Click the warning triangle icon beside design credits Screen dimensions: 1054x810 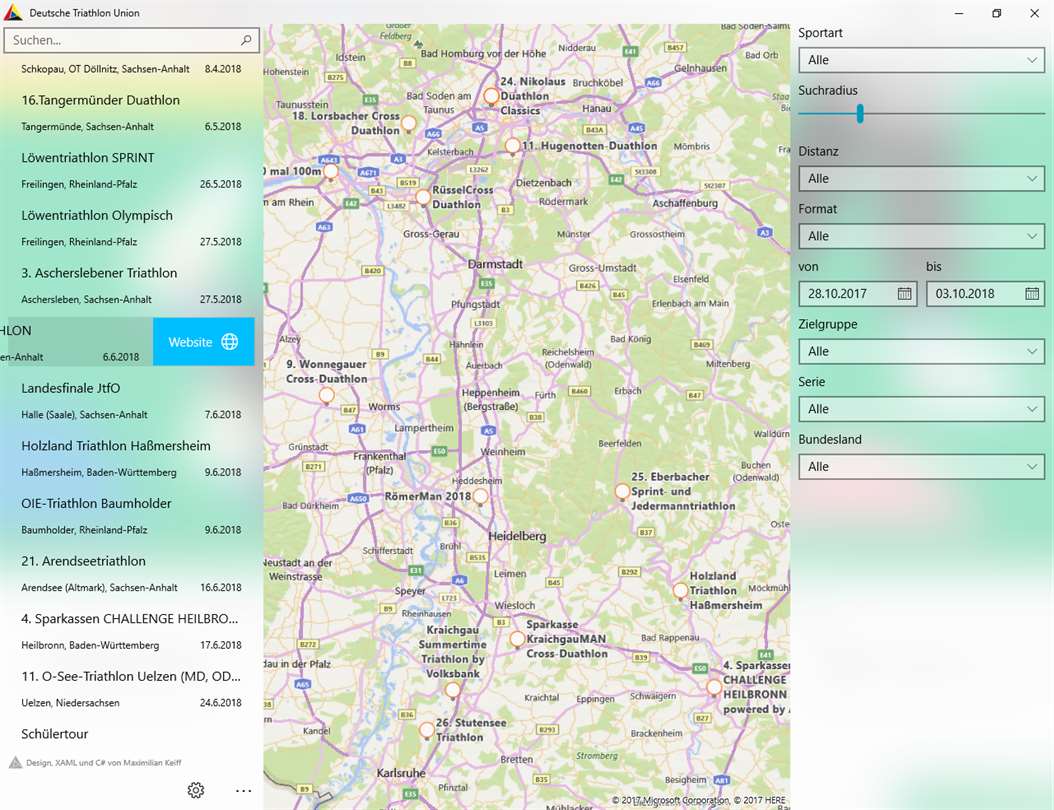click(15, 762)
